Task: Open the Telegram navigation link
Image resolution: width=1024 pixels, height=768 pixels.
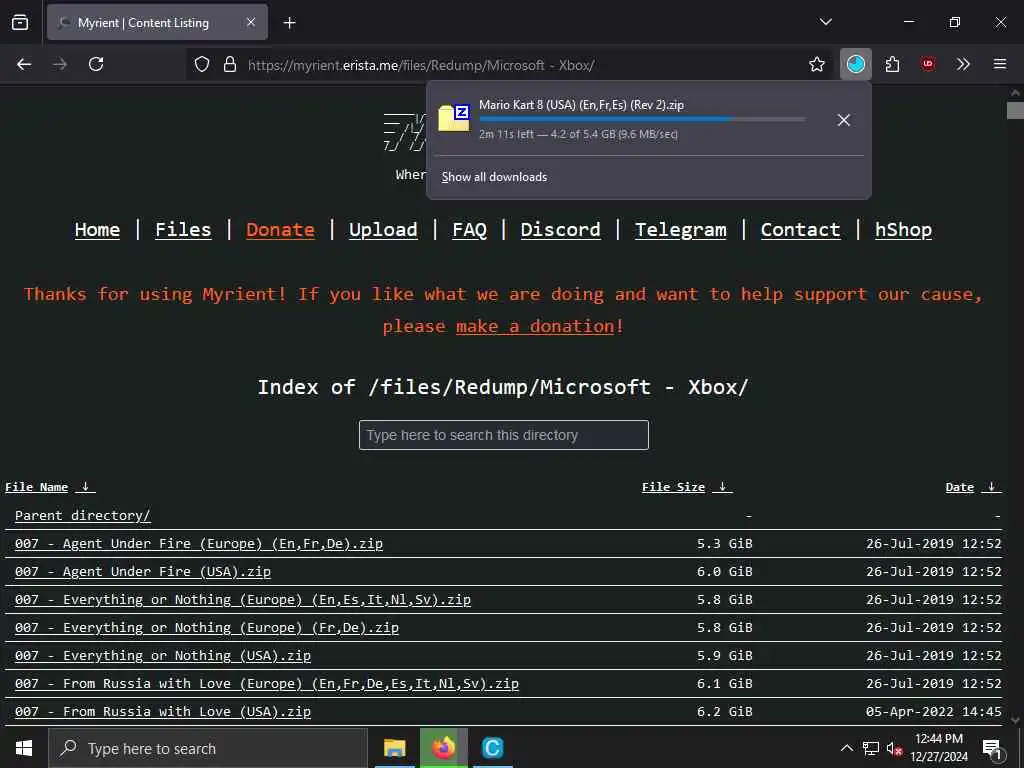Action: [x=680, y=230]
